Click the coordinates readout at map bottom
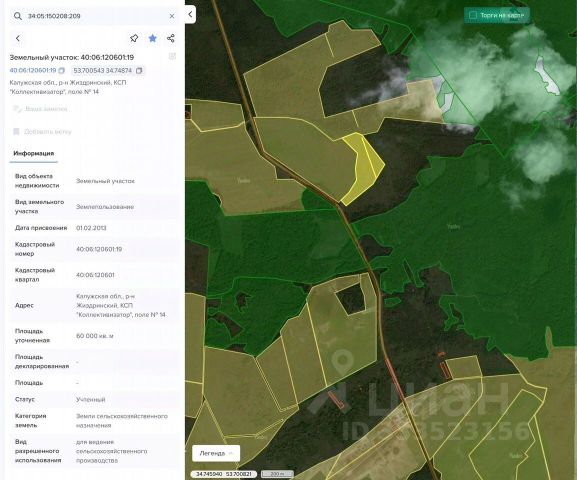 tap(223, 474)
